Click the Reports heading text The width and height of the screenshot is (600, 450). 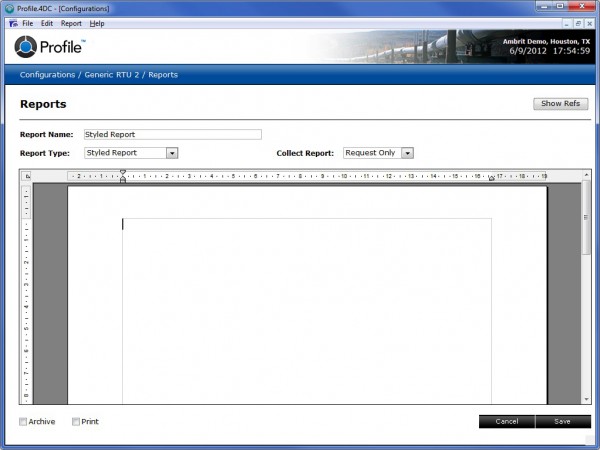[43, 104]
